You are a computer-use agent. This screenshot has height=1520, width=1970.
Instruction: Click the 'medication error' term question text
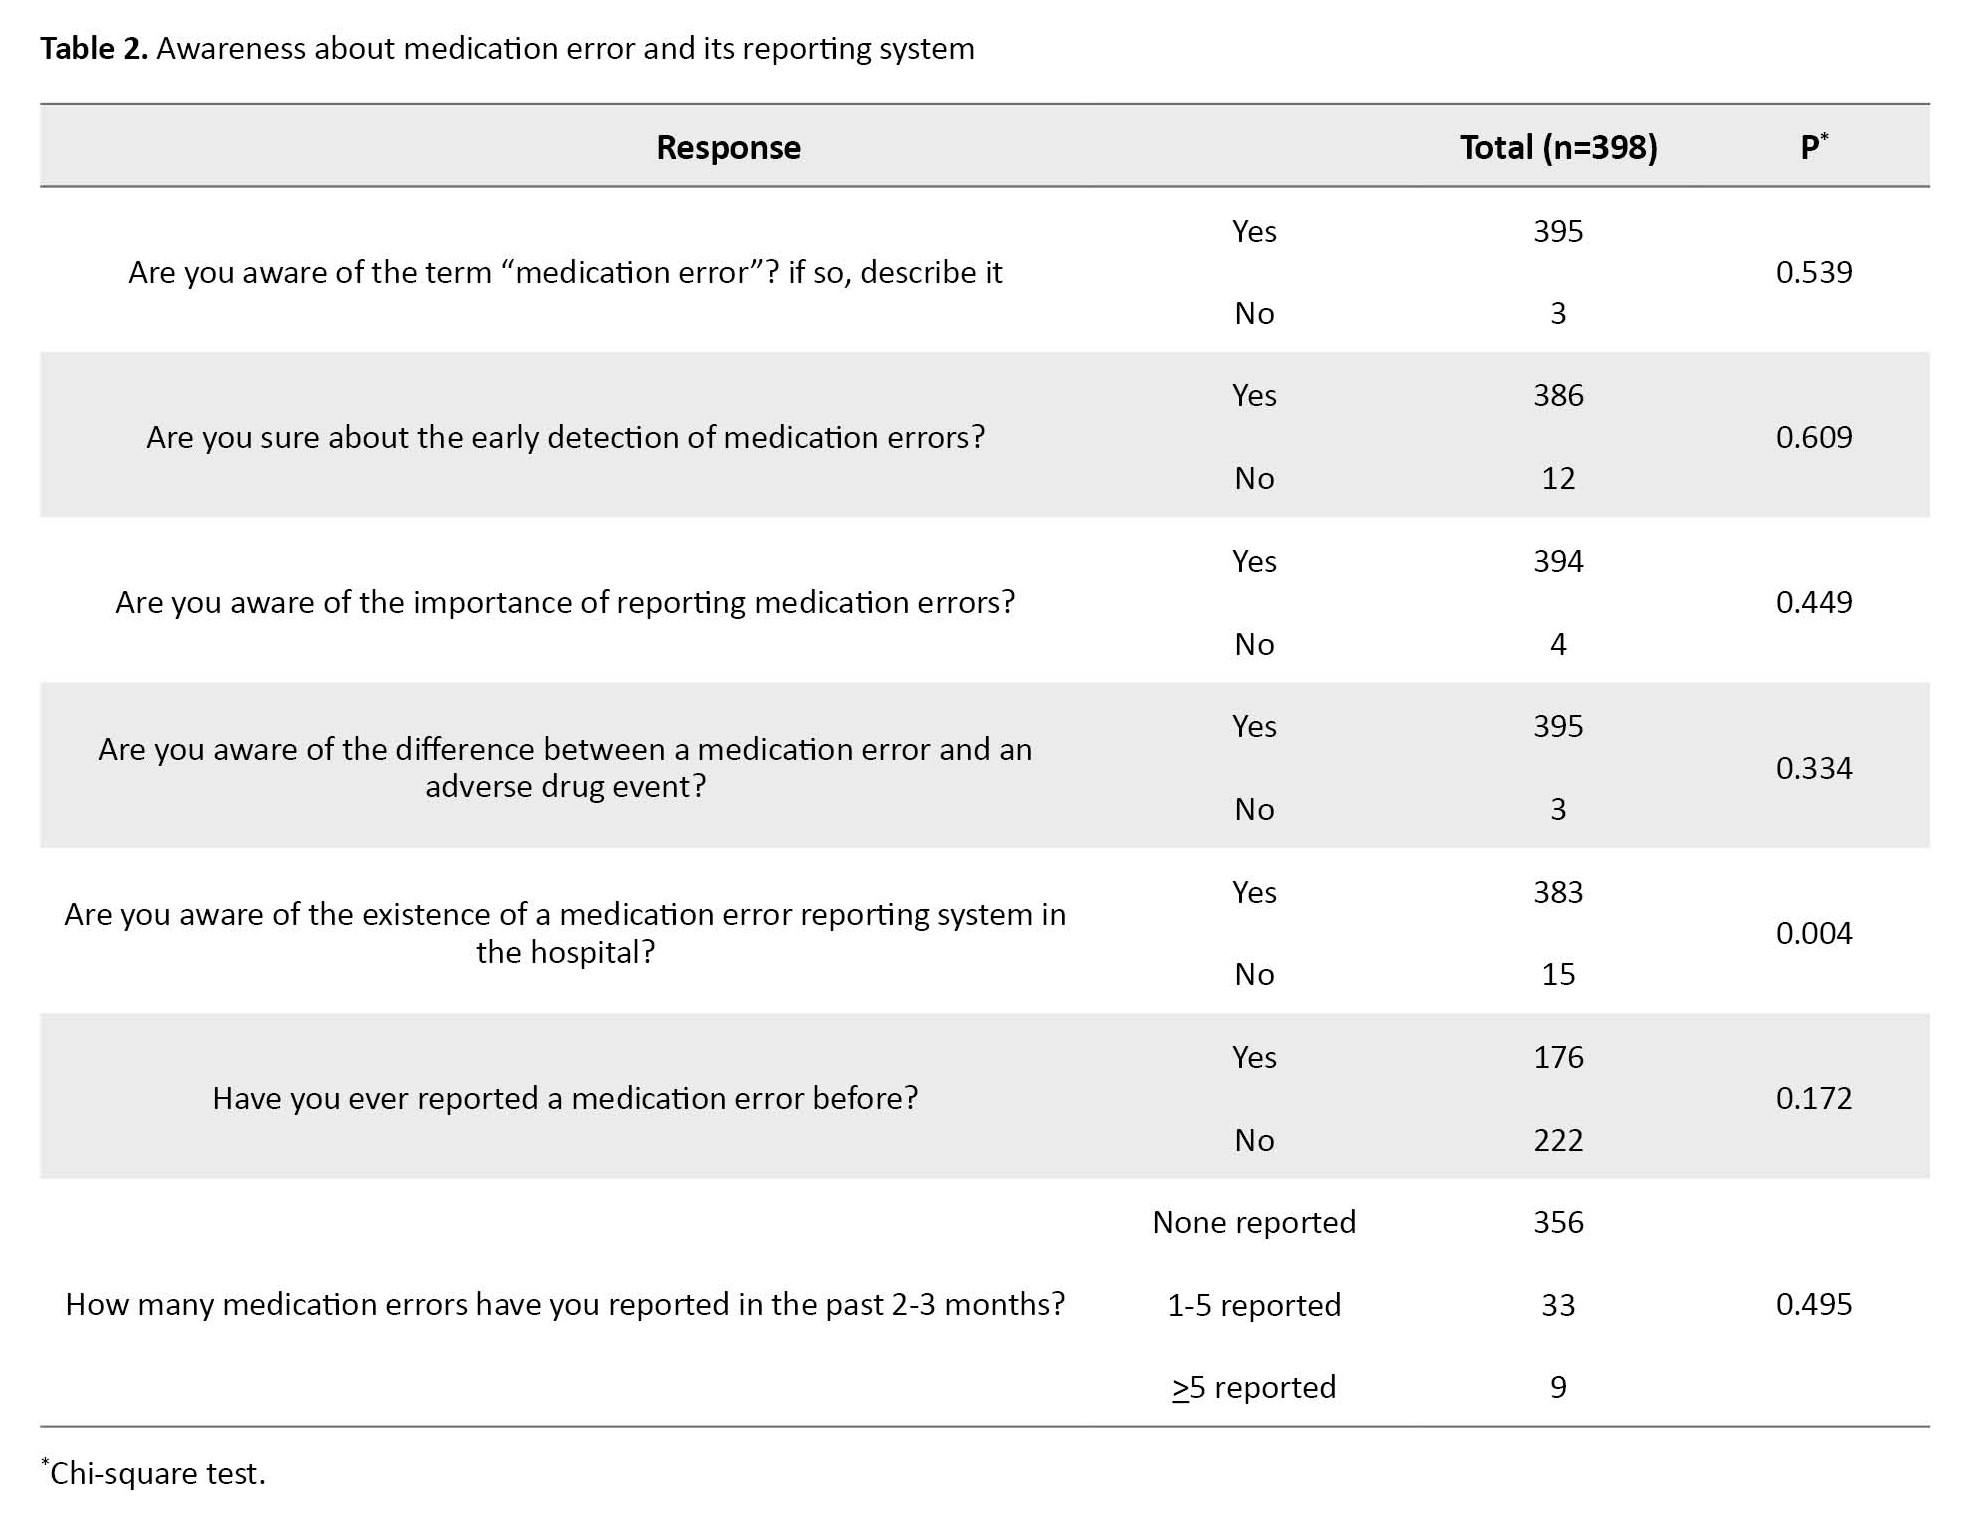coord(565,272)
